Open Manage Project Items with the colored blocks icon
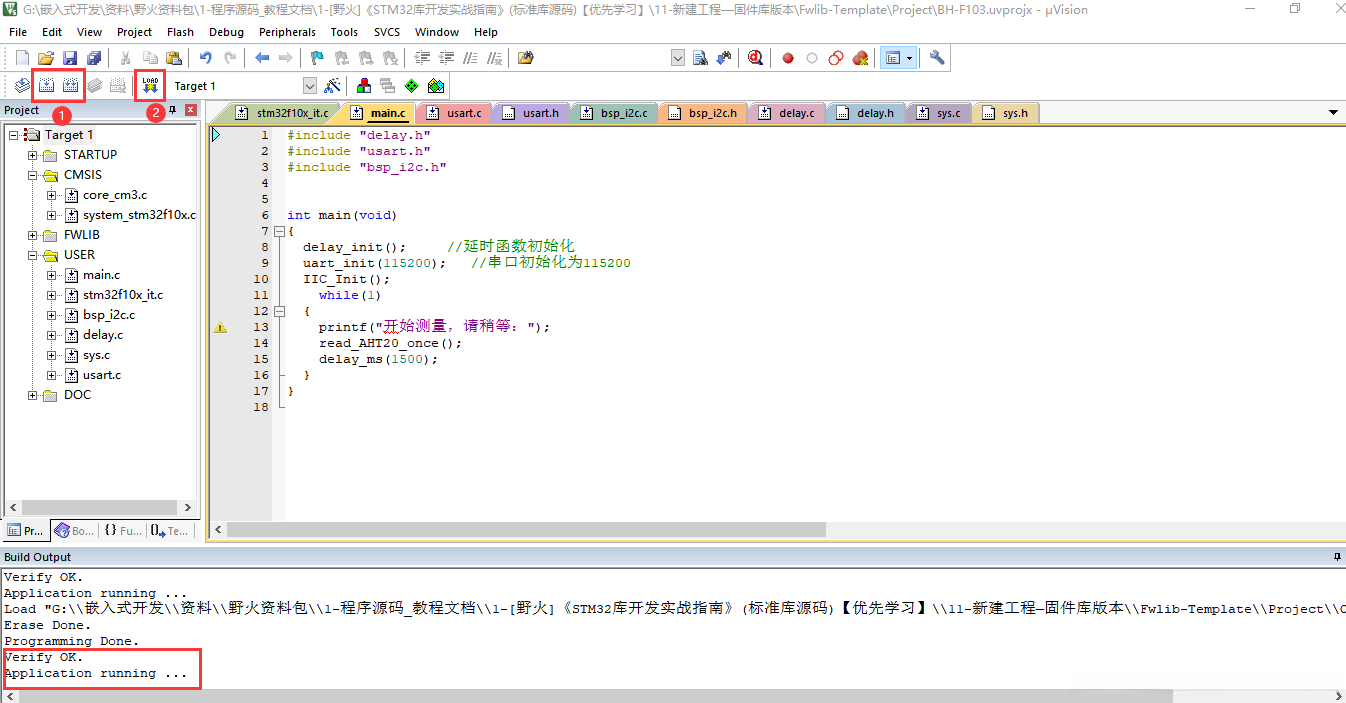Viewport: 1346px width, 703px height. tap(363, 86)
